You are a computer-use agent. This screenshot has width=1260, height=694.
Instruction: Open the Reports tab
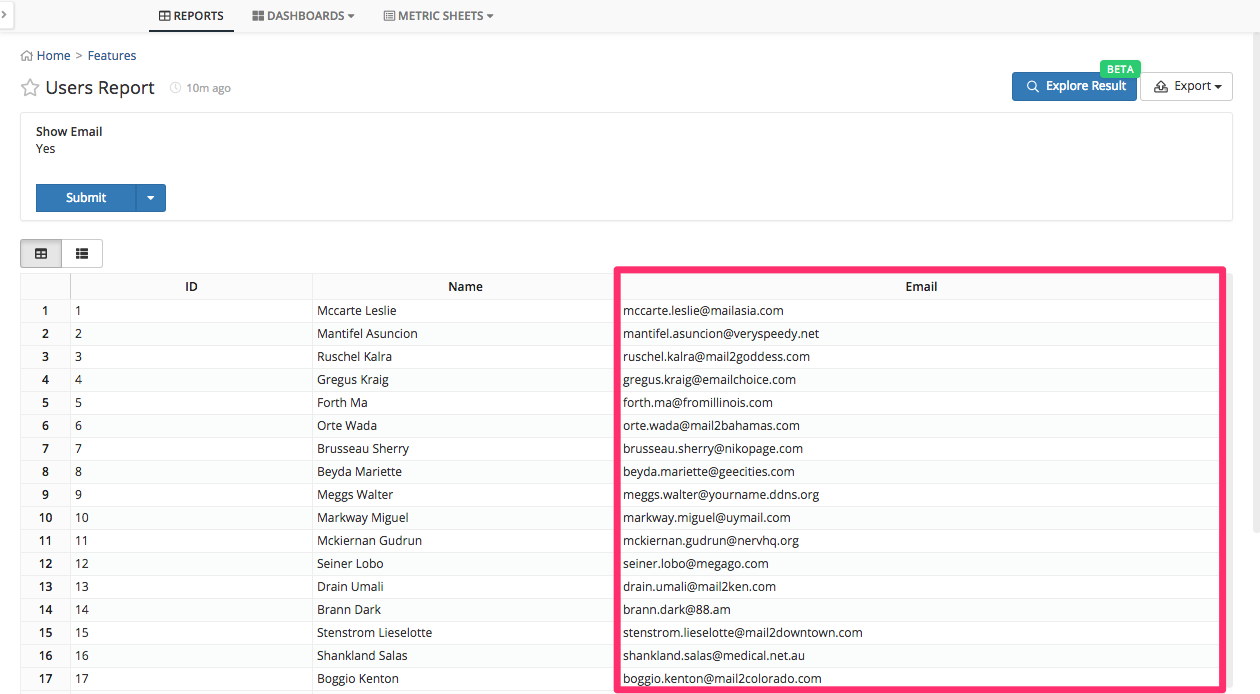click(191, 16)
